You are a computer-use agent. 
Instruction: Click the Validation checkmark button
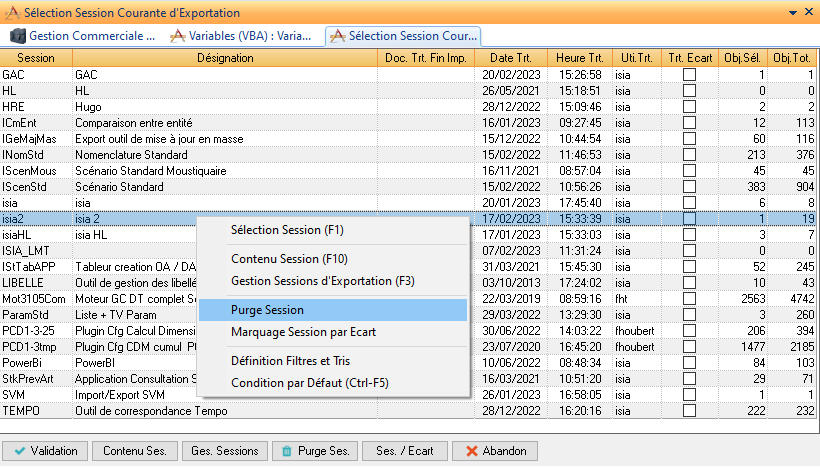47,450
